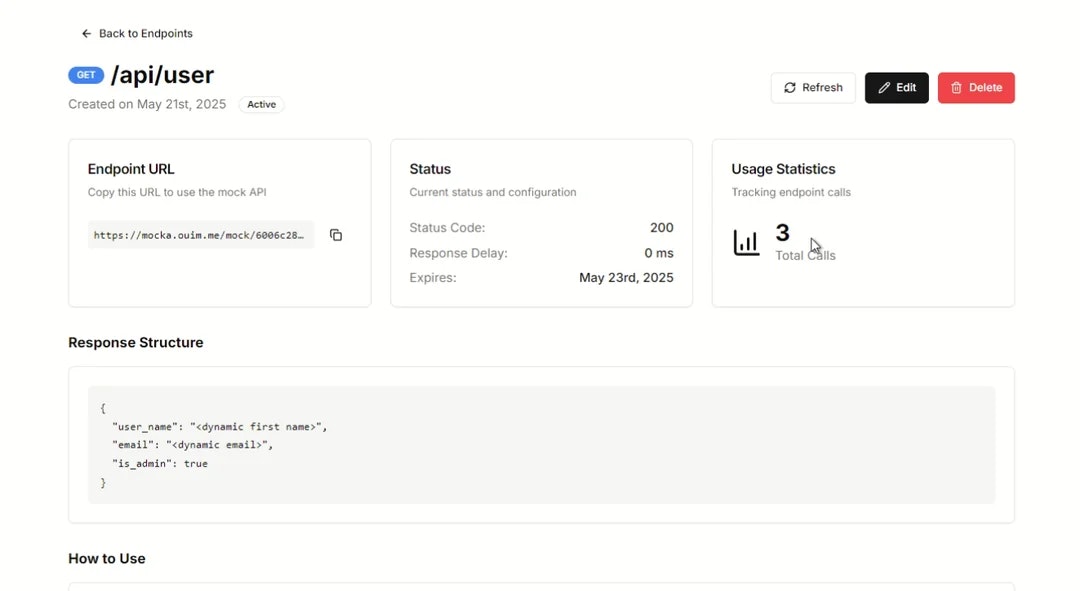The width and height of the screenshot is (1080, 591).
Task: Click the Response Delay value 0 ms
Action: 658,253
